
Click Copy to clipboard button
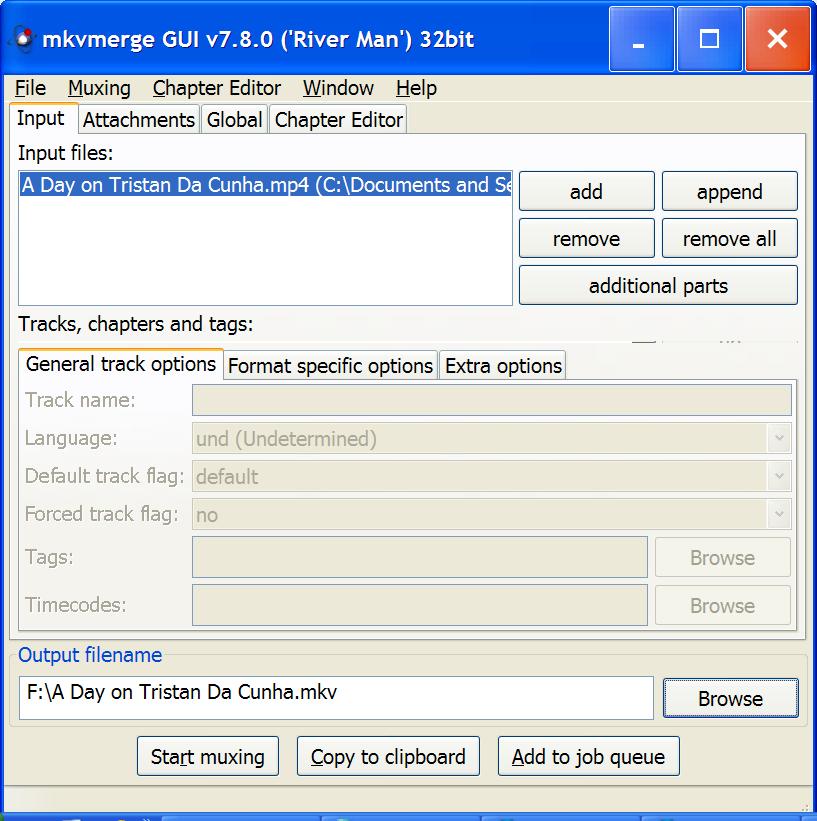(x=388, y=756)
